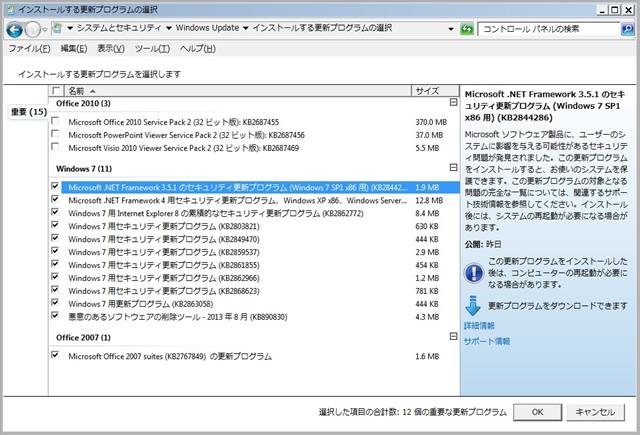The height and width of the screenshot is (435, 640).
Task: Focus the コントロール パネルの検索 search box
Action: pos(549,29)
